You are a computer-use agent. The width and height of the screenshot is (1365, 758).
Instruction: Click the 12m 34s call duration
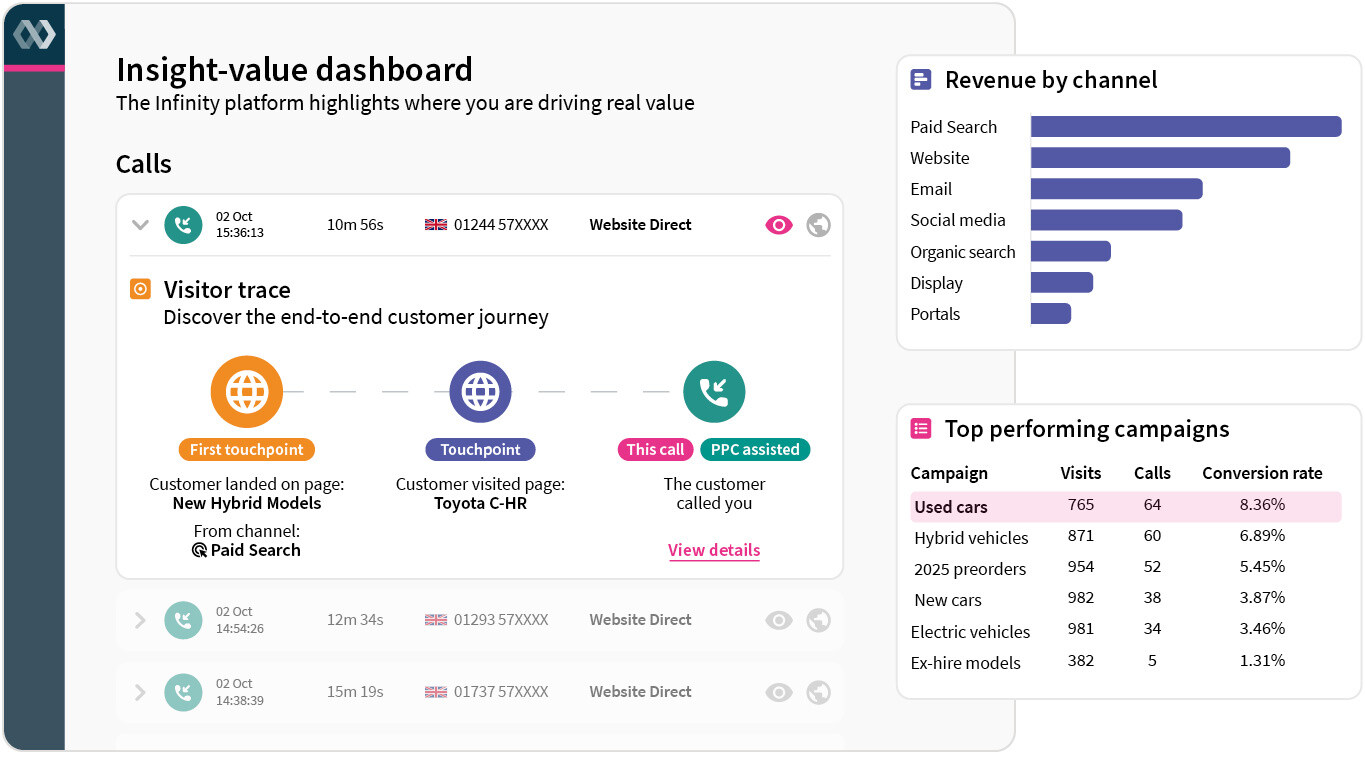pos(355,620)
